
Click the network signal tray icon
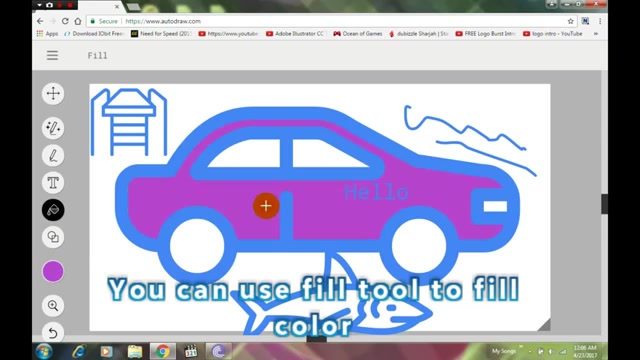[x=563, y=351]
